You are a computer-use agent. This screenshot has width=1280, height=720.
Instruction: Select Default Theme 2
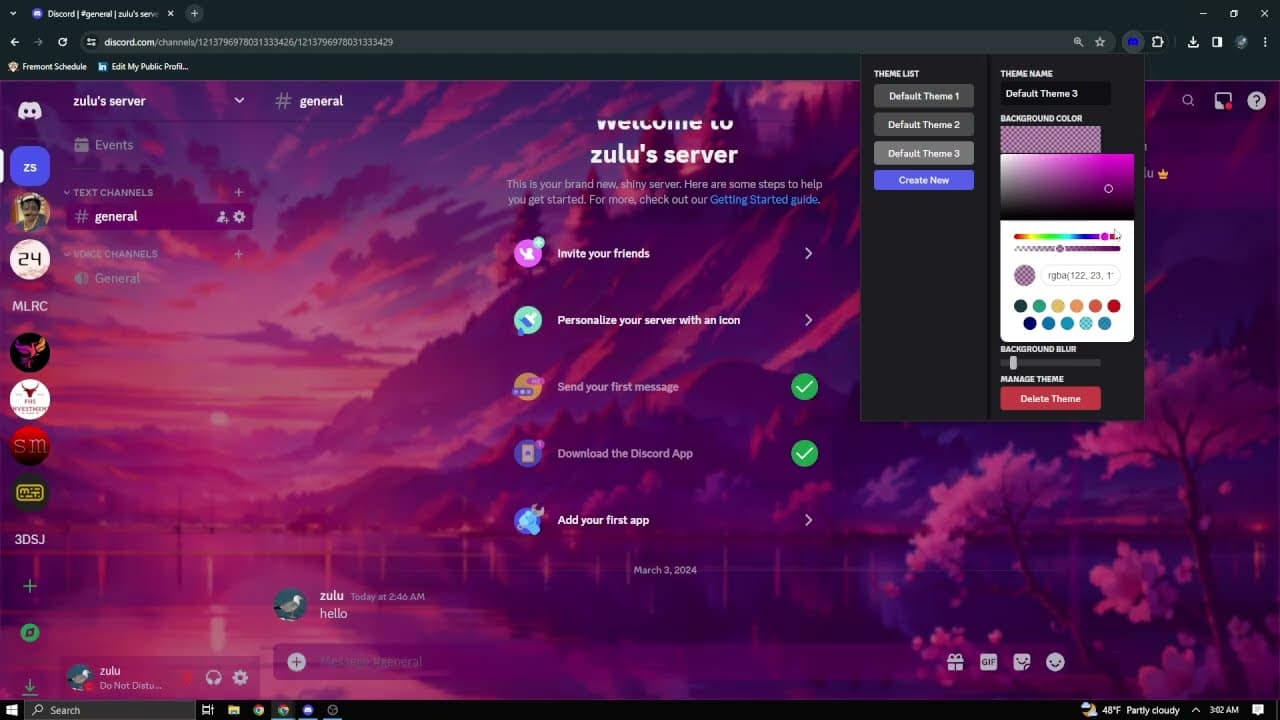923,125
